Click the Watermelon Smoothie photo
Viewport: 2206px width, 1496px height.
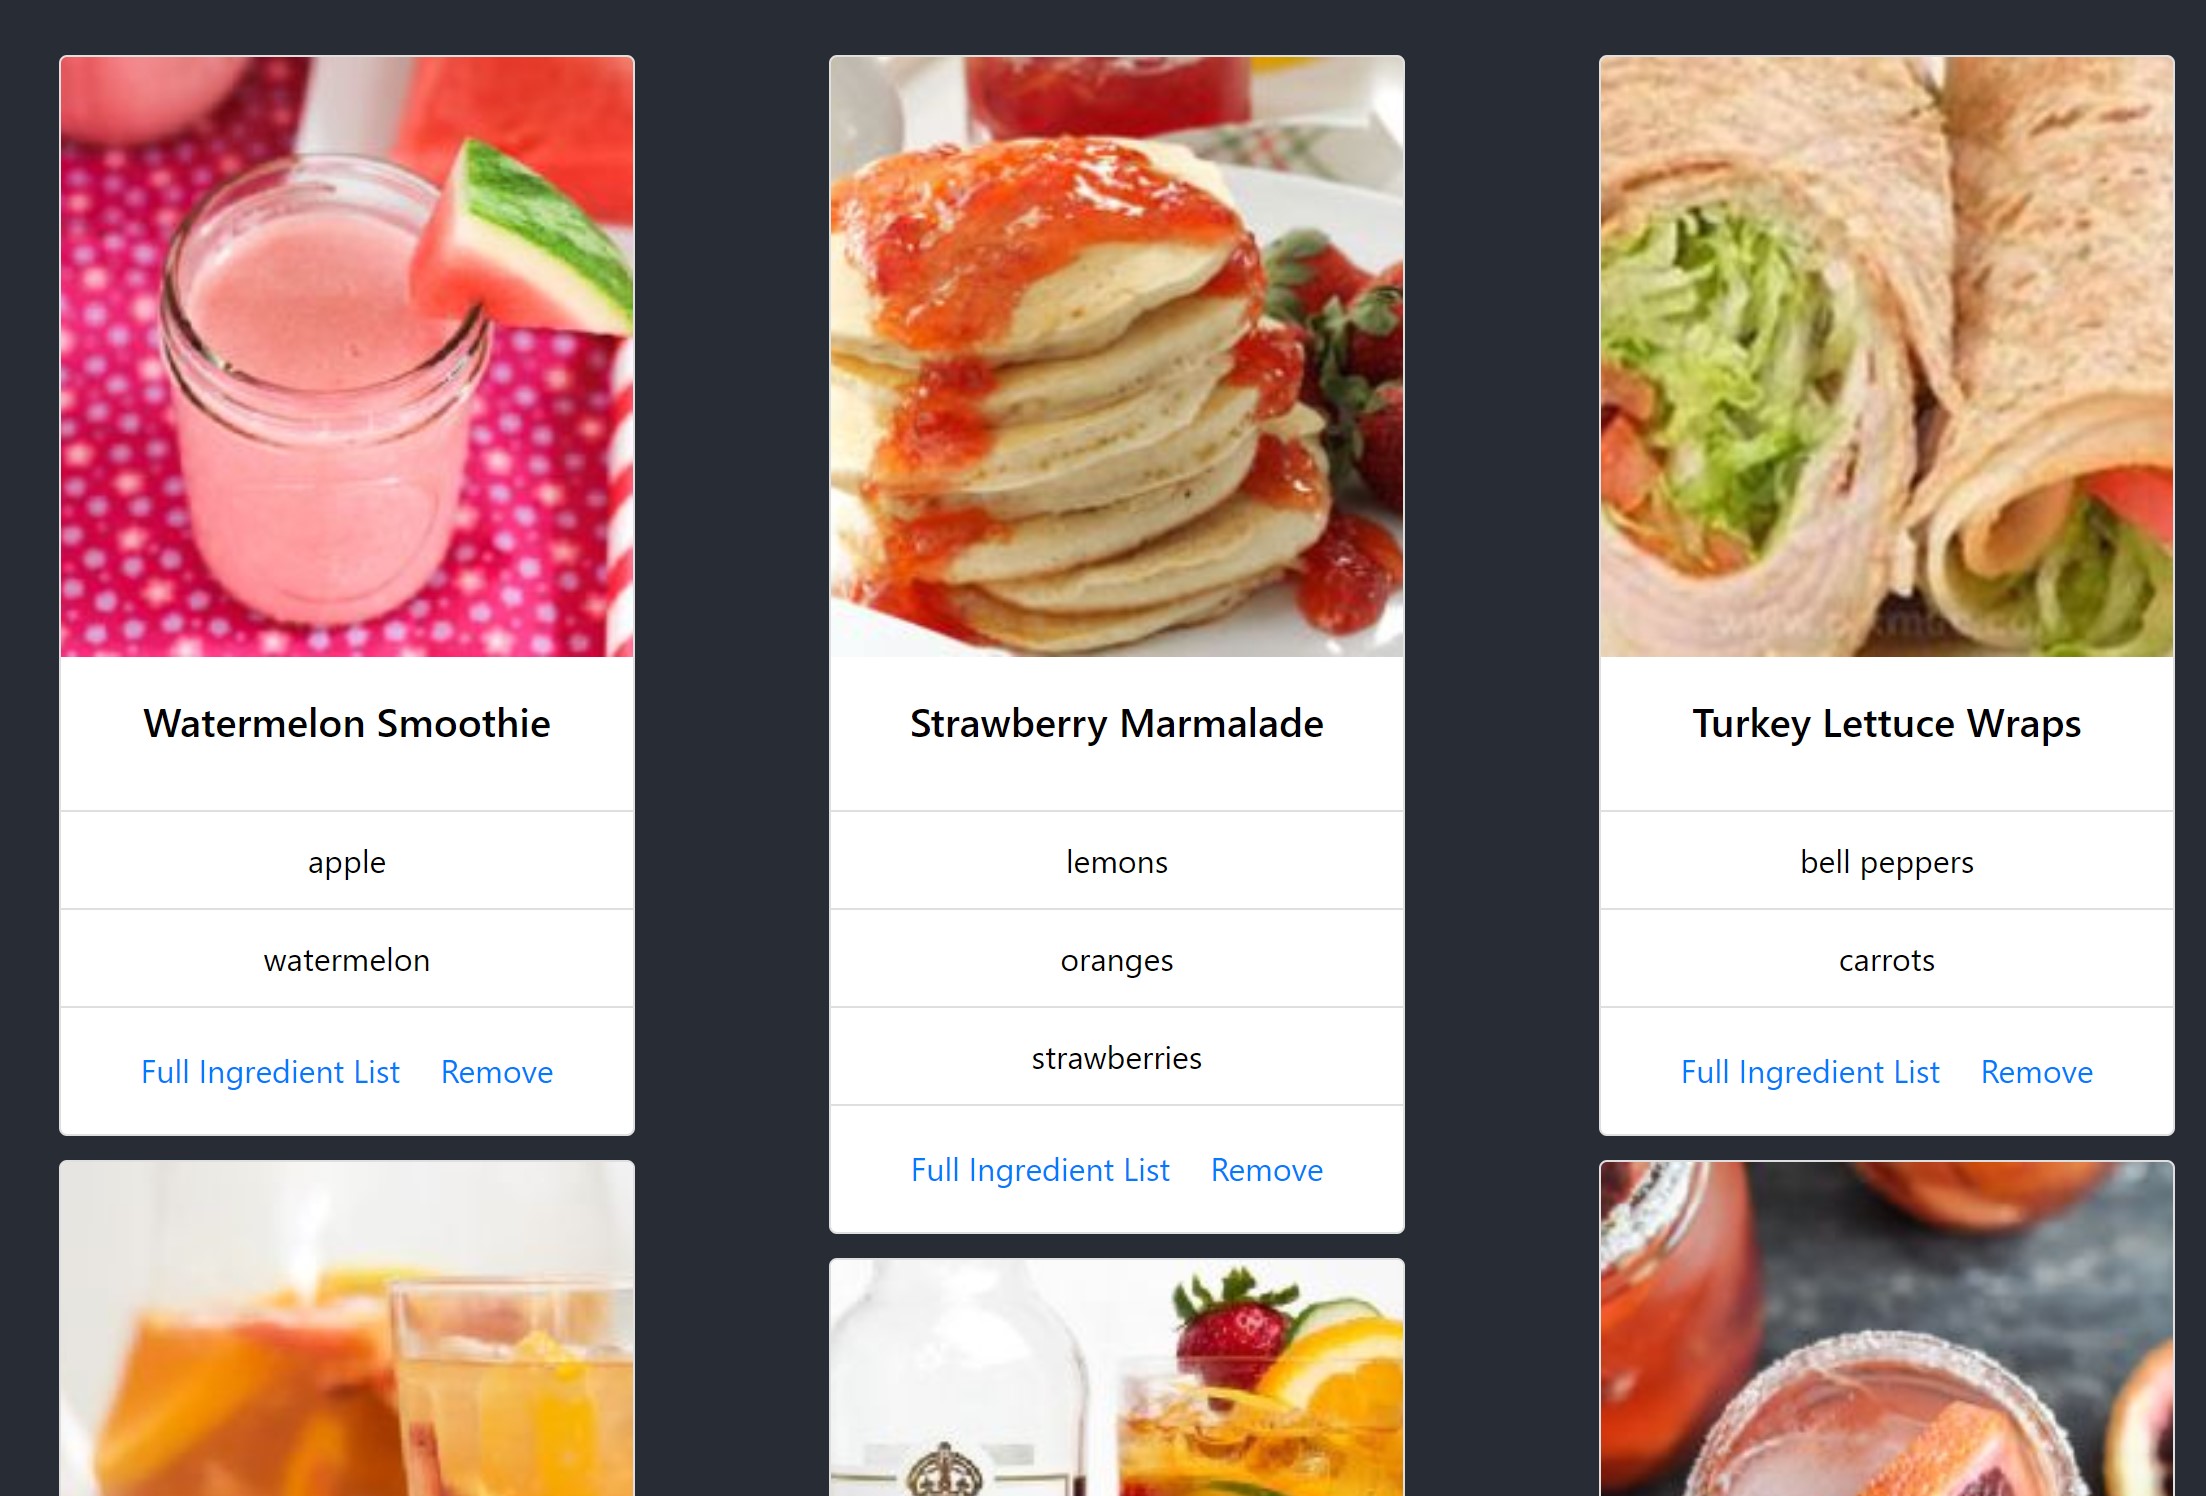pyautogui.click(x=347, y=357)
